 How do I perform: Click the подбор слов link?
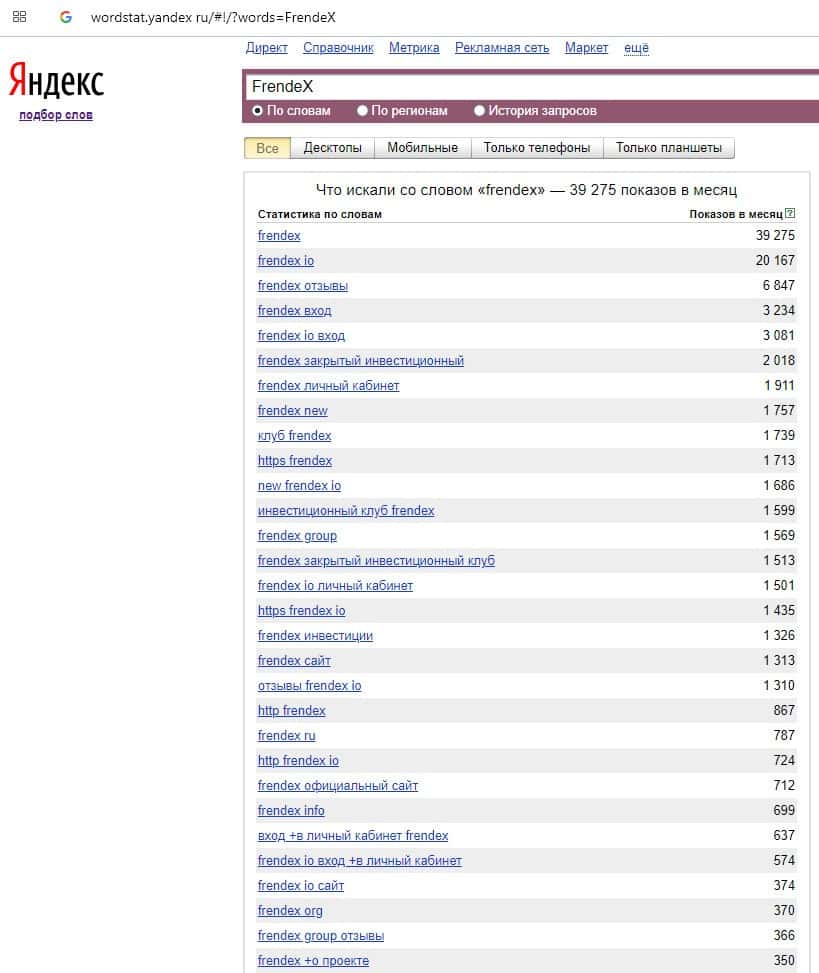56,115
